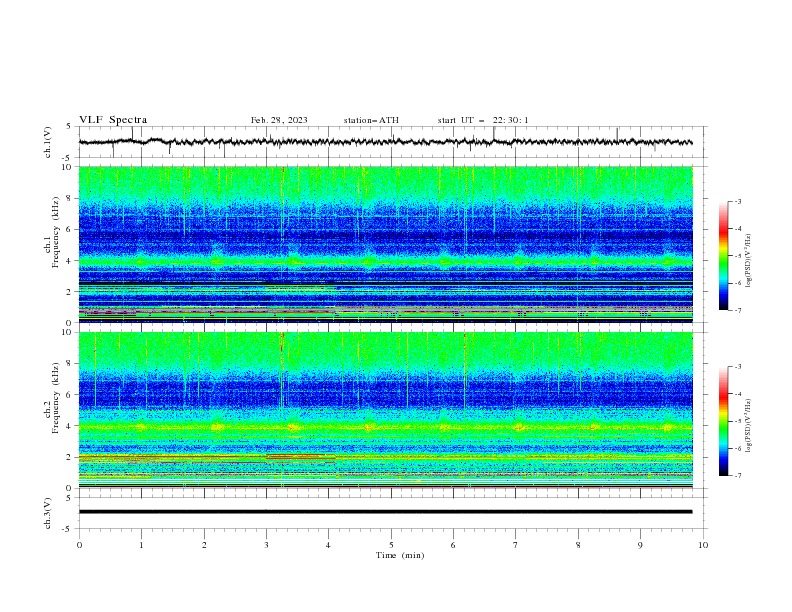This screenshot has height=612, width=792.
Task: Click the '5' tick on time axis
Action: (x=391, y=545)
